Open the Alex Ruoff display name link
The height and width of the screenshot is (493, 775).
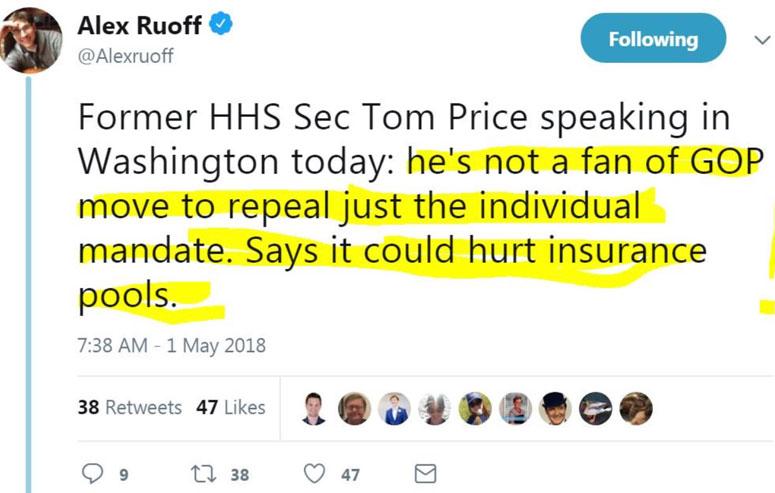[140, 27]
